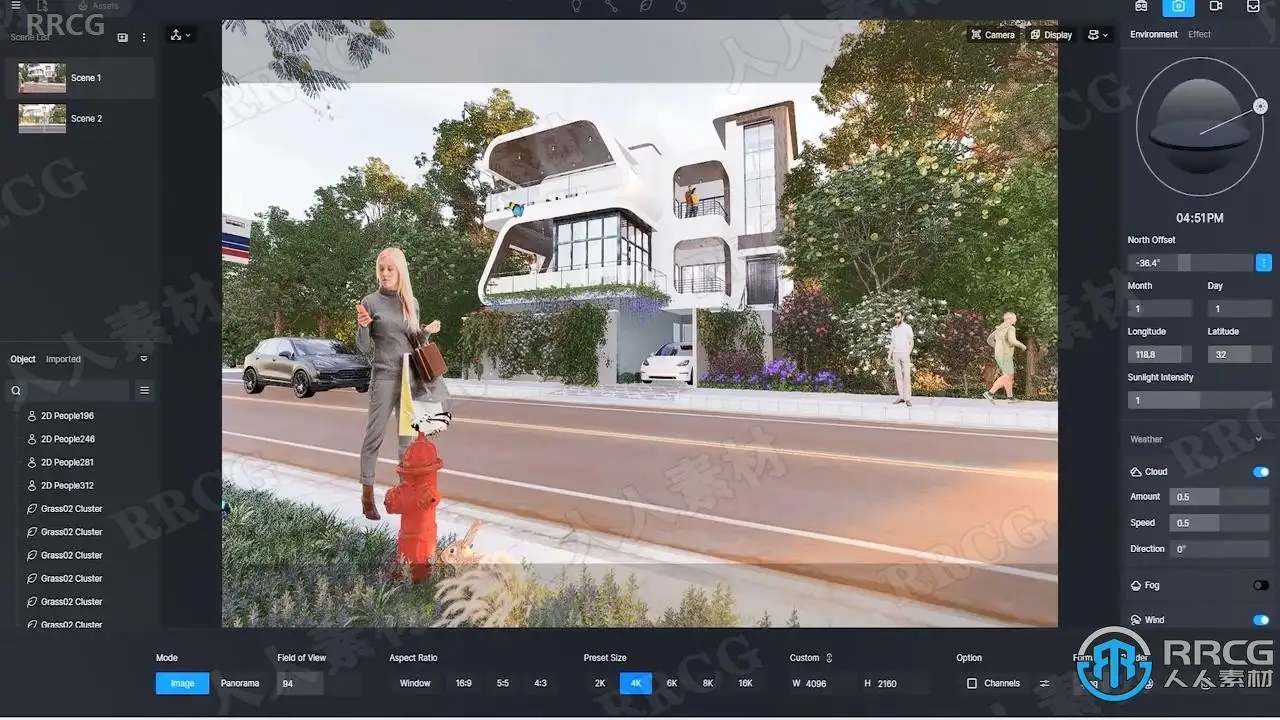Viewport: 1280px width, 720px height.
Task: Select the node path icon in top bar
Action: click(x=610, y=6)
